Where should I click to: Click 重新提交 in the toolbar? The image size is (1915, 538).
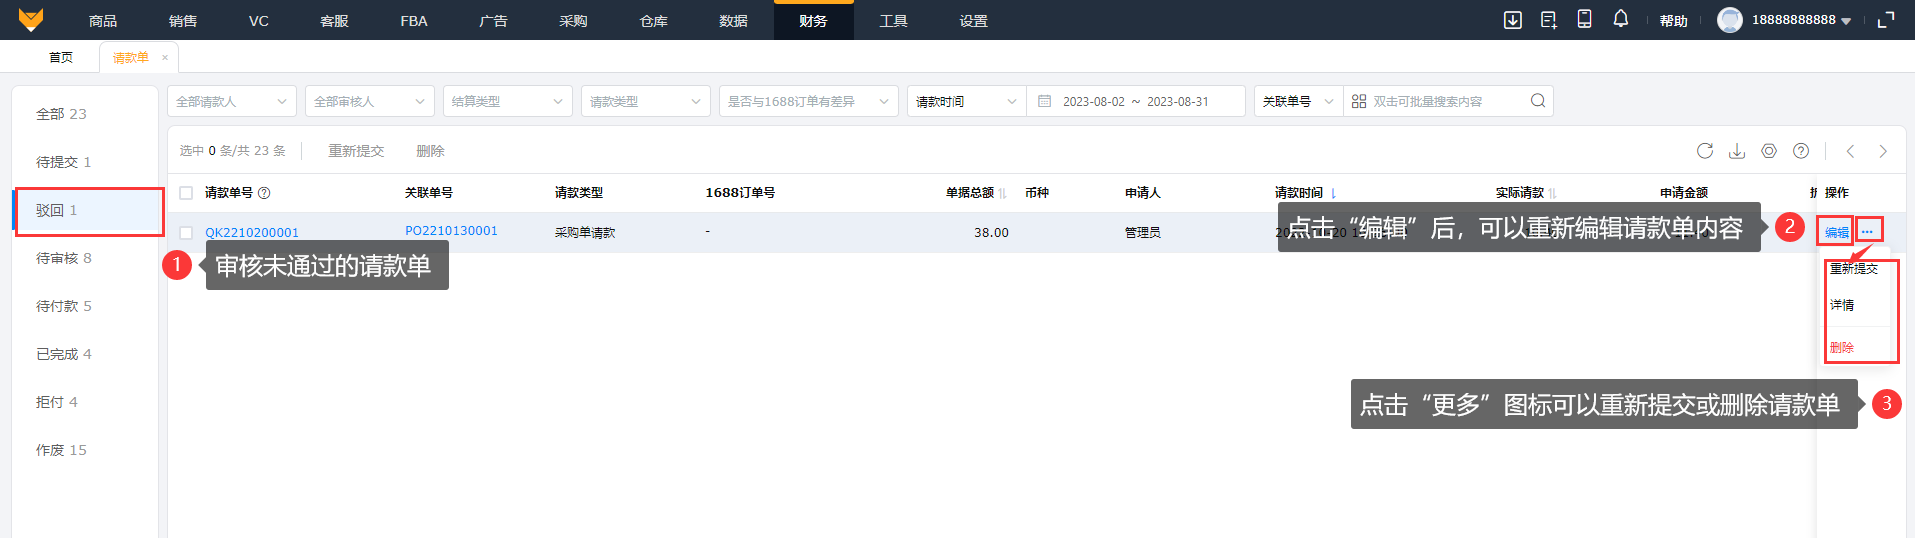point(356,151)
